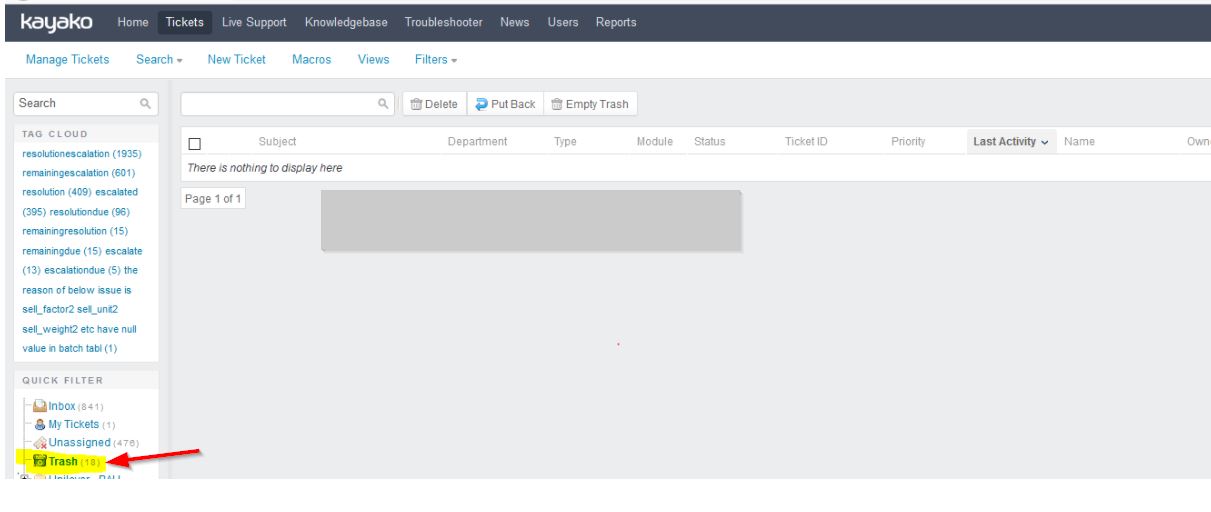Open Macros page

(311, 59)
